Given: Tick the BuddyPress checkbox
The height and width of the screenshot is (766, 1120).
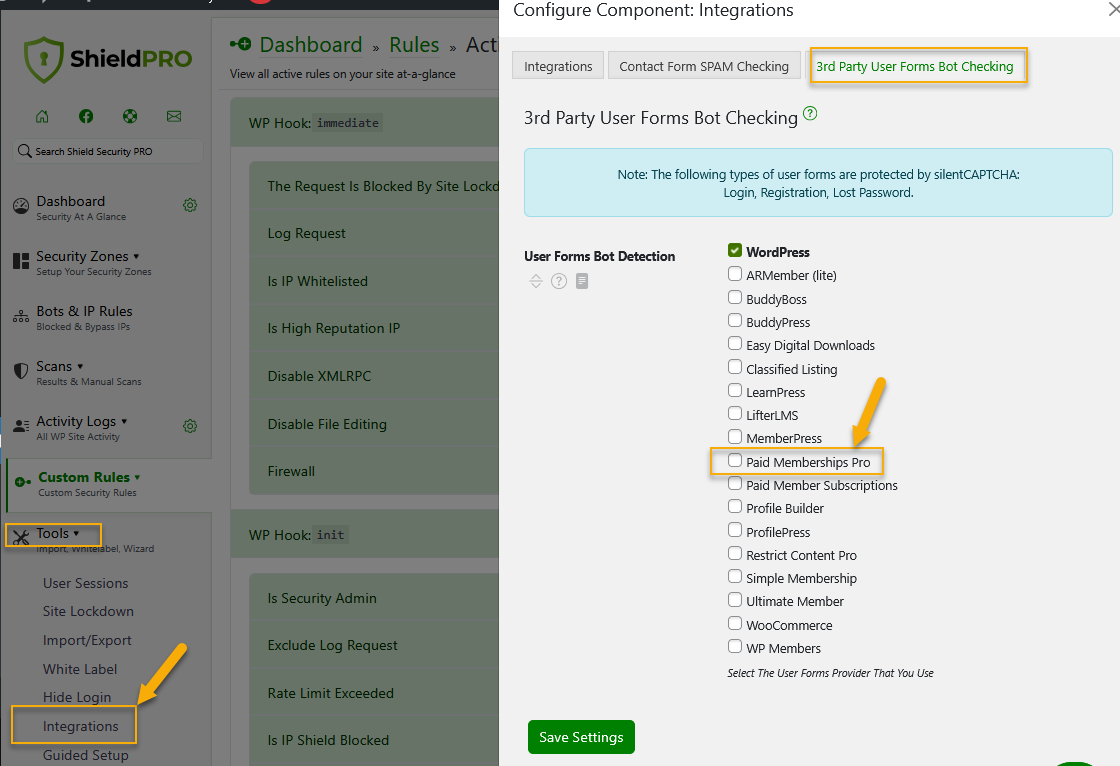Looking at the screenshot, I should [x=734, y=320].
